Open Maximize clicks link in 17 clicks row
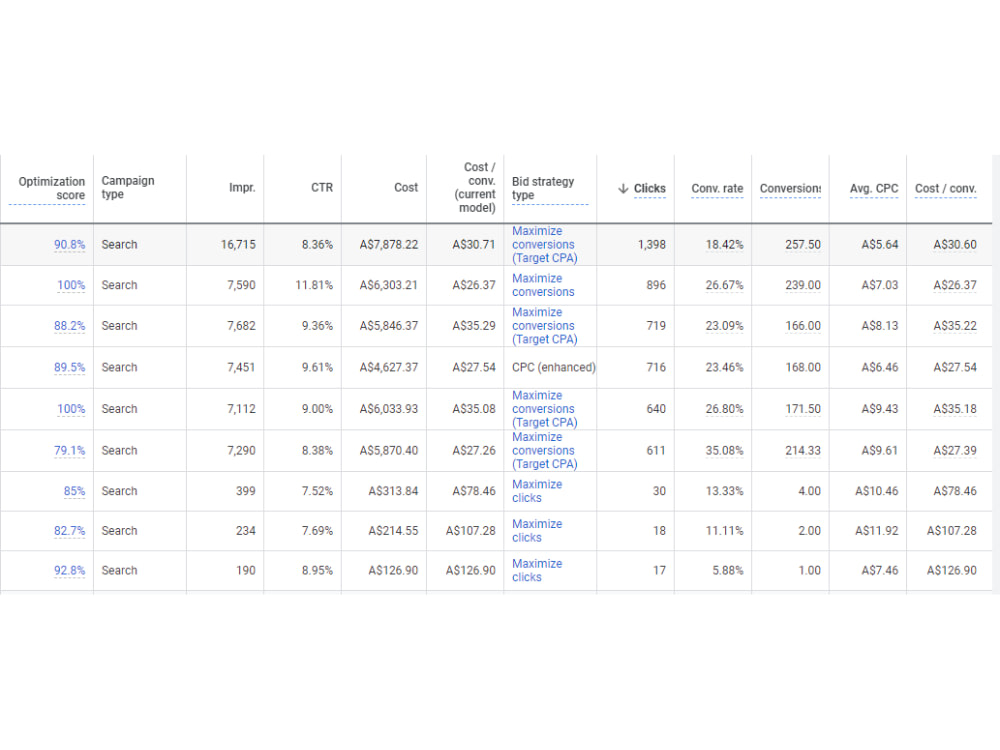 (x=537, y=570)
